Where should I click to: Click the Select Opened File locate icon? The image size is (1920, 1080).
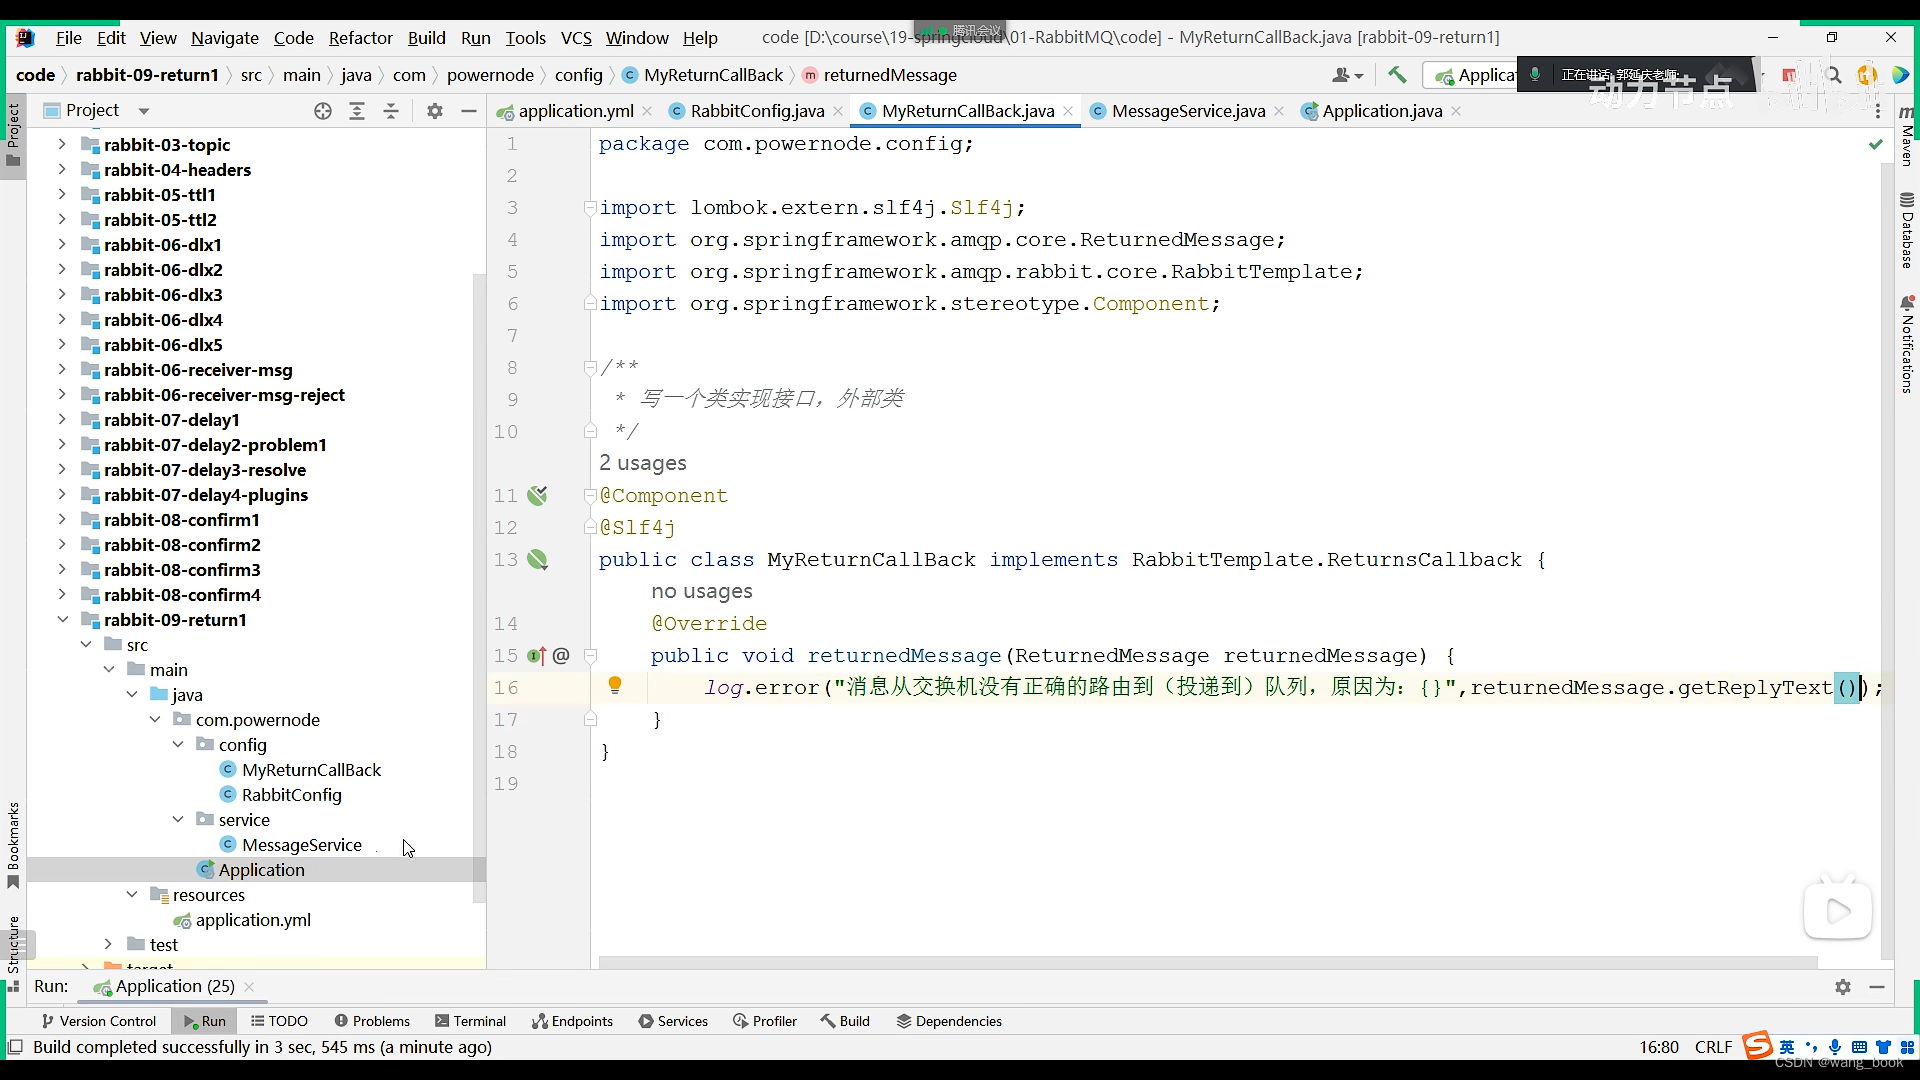pos(322,111)
